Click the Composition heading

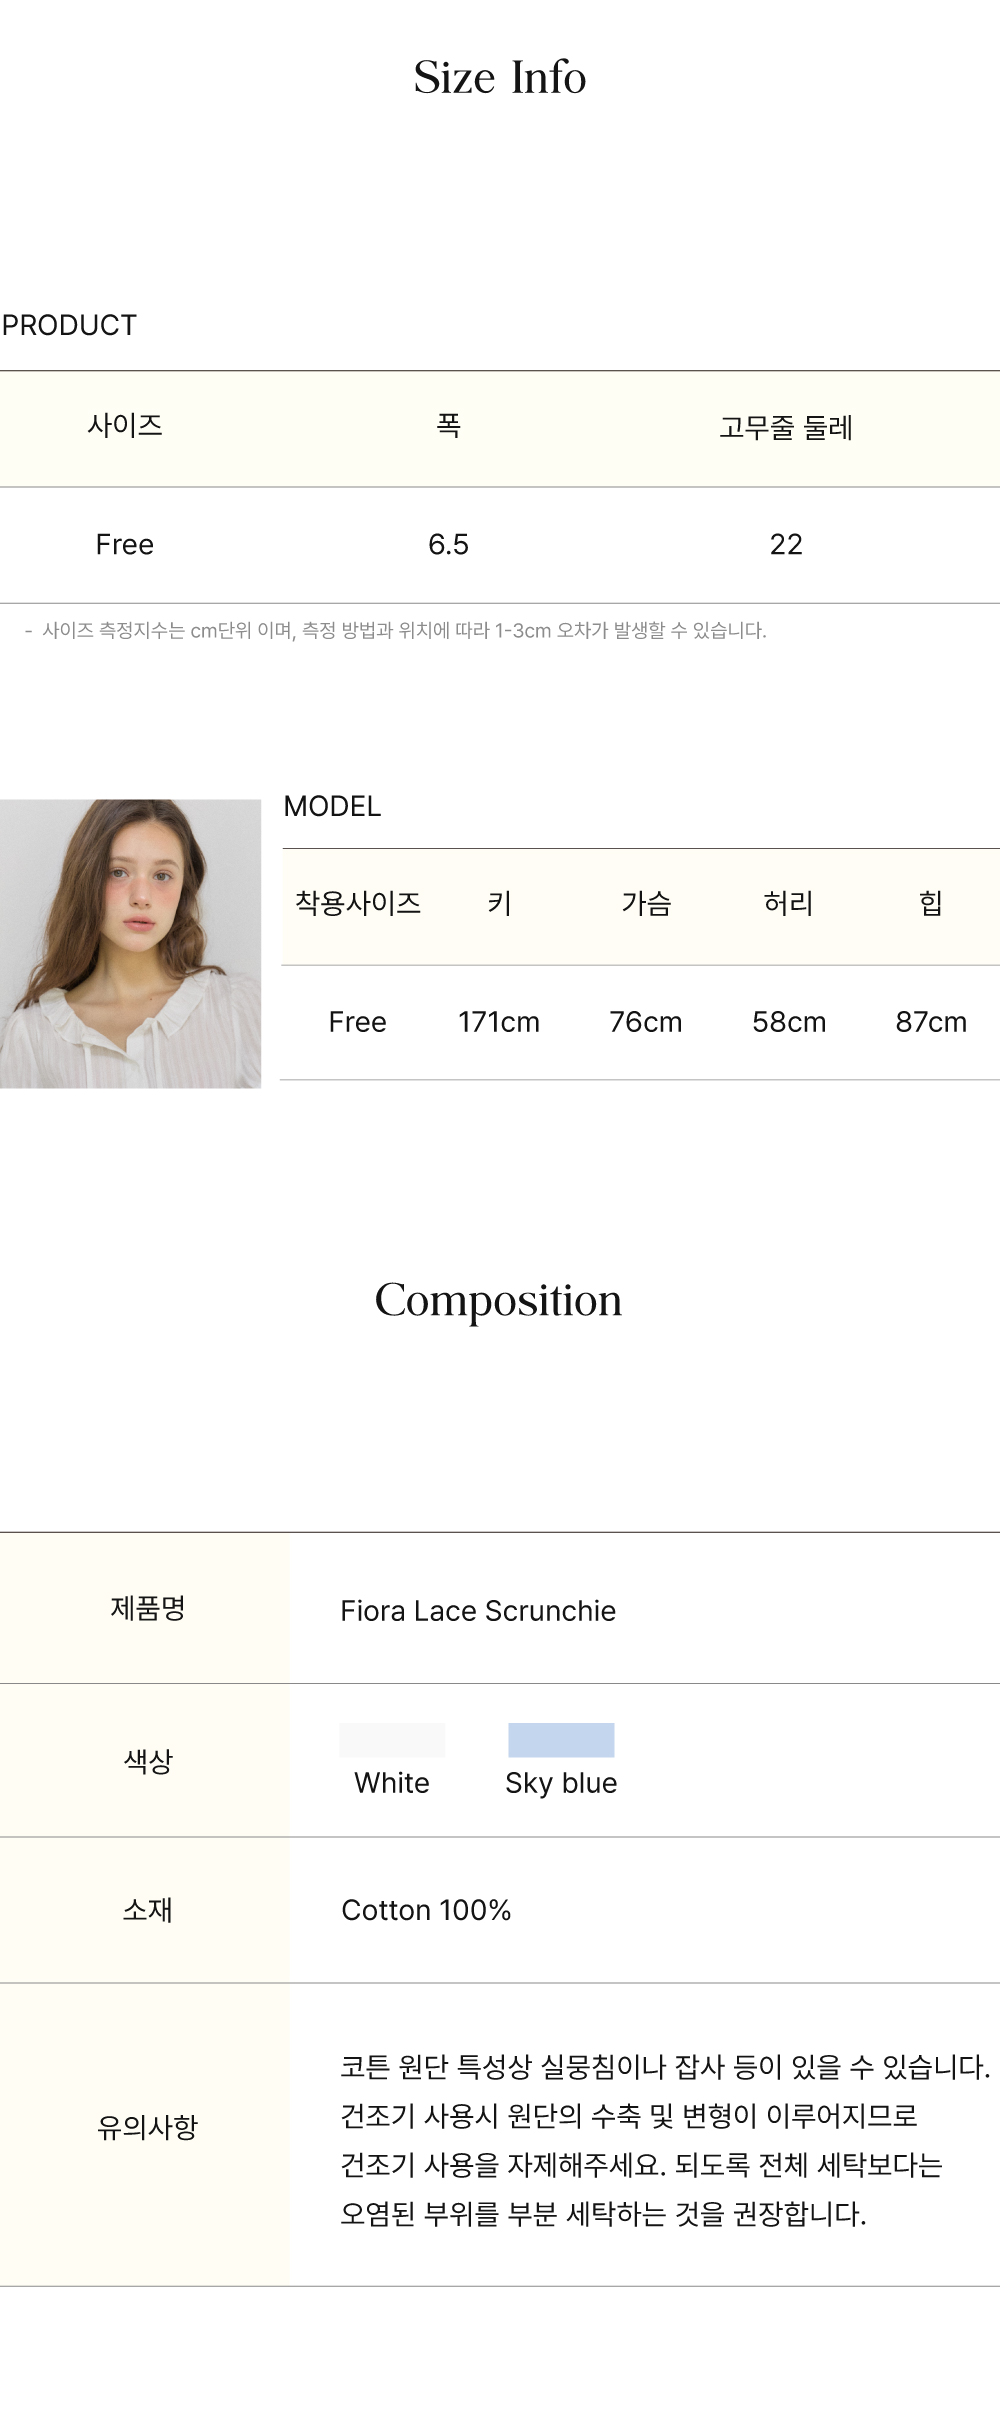pyautogui.click(x=498, y=1300)
